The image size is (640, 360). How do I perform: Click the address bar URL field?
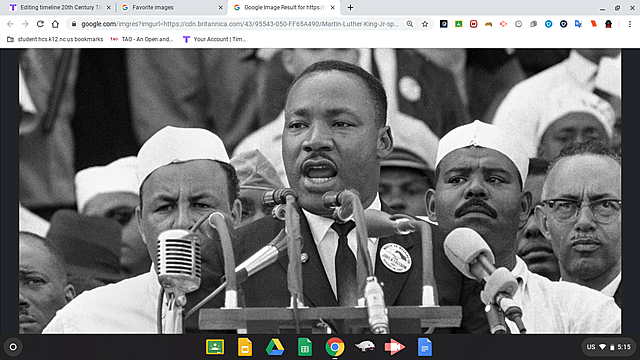click(x=240, y=24)
